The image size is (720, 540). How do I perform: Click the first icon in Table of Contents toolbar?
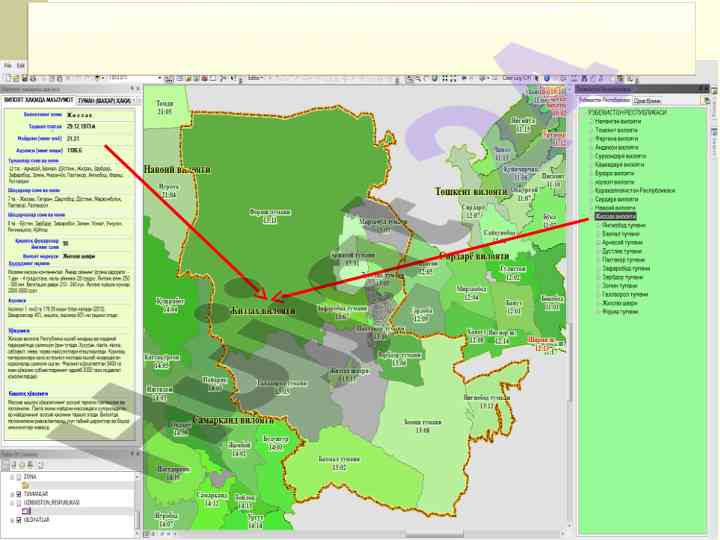pyautogui.click(x=6, y=464)
